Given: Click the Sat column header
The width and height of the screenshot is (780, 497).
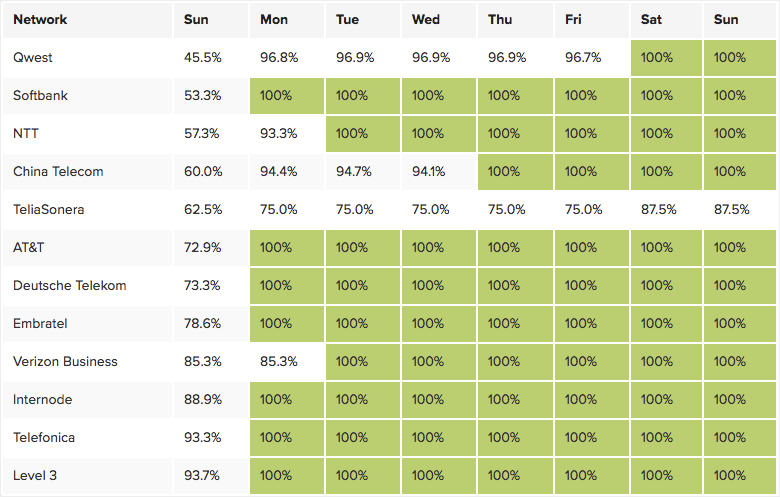Looking at the screenshot, I should point(651,20).
